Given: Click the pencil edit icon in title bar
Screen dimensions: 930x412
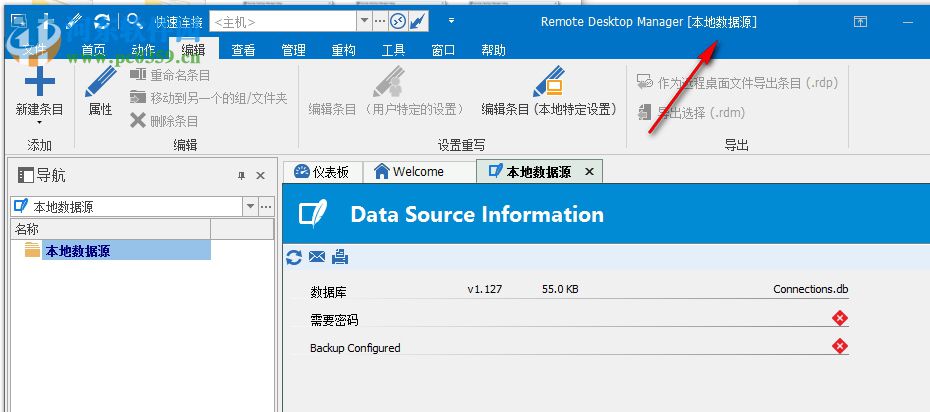Looking at the screenshot, I should tap(74, 22).
